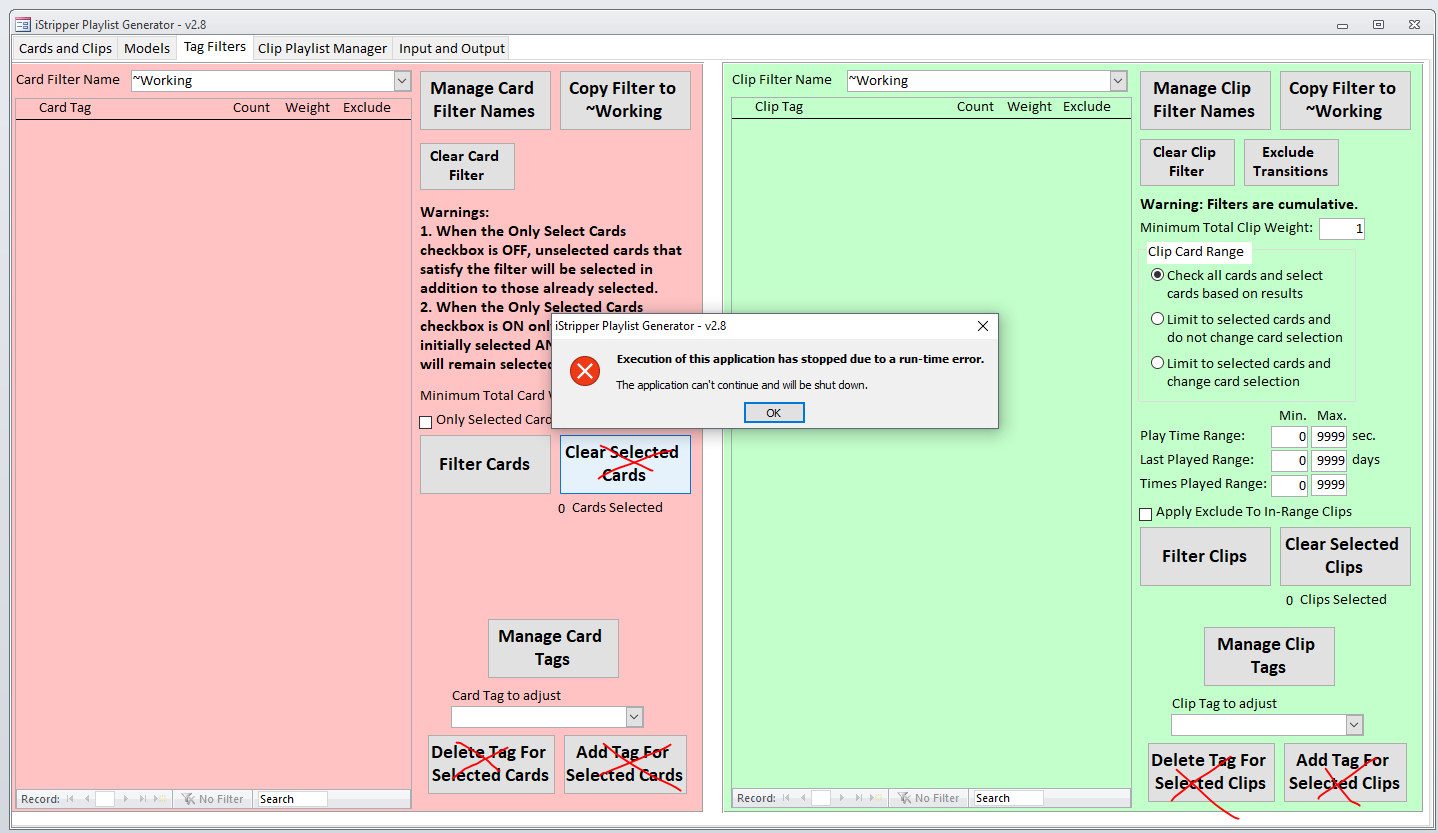Screen dimensions: 1438x833
Task: Click No Filter icon under card tag list
Action: (x=187, y=799)
